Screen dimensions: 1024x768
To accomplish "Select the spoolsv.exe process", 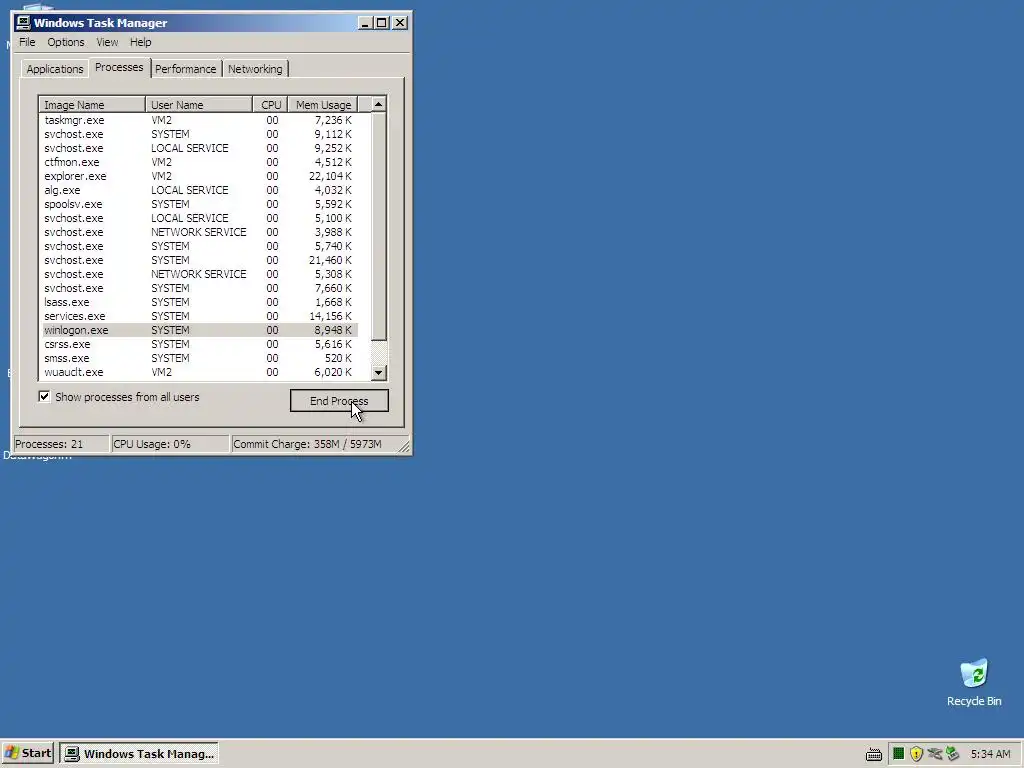I will pyautogui.click(x=199, y=204).
